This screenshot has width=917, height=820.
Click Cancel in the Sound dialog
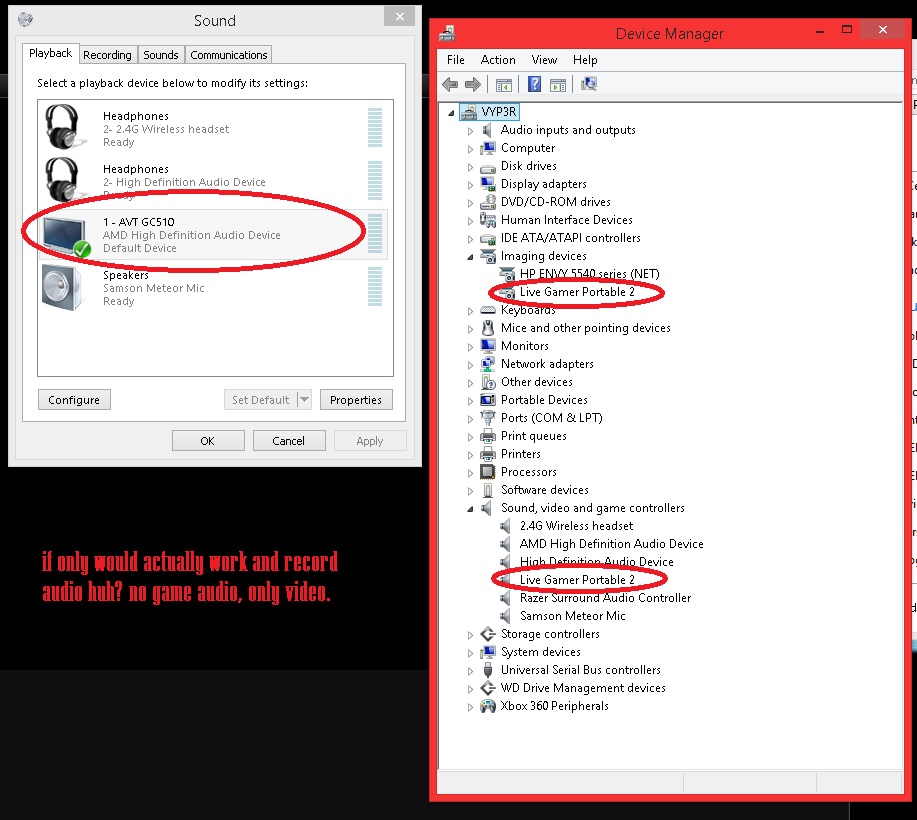click(x=288, y=440)
